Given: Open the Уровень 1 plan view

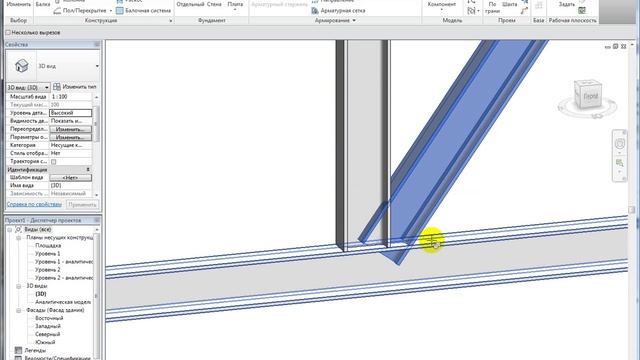Looking at the screenshot, I should click(x=47, y=253).
